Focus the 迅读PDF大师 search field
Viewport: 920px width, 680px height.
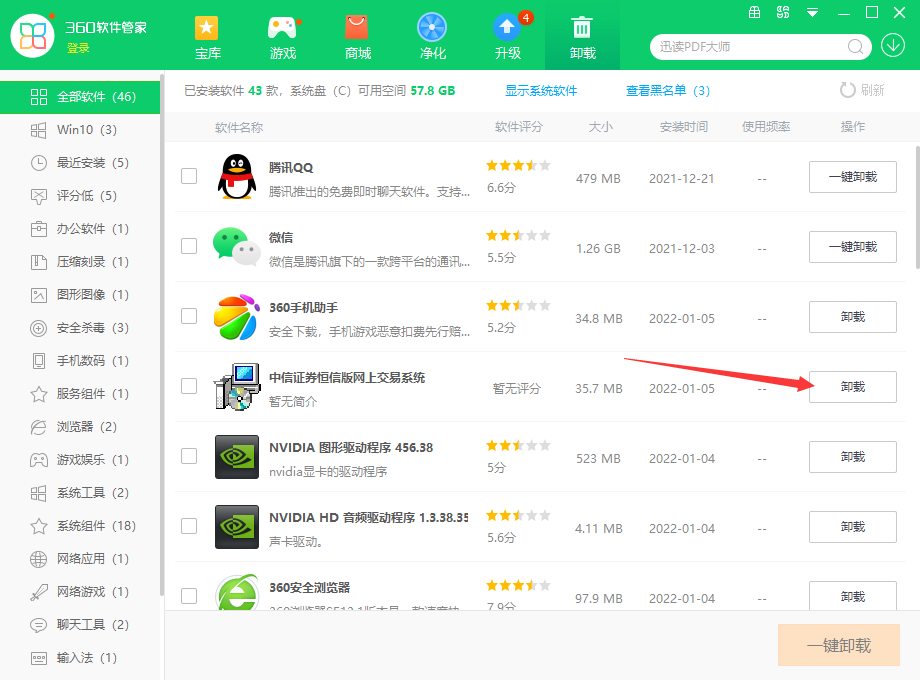(x=750, y=46)
